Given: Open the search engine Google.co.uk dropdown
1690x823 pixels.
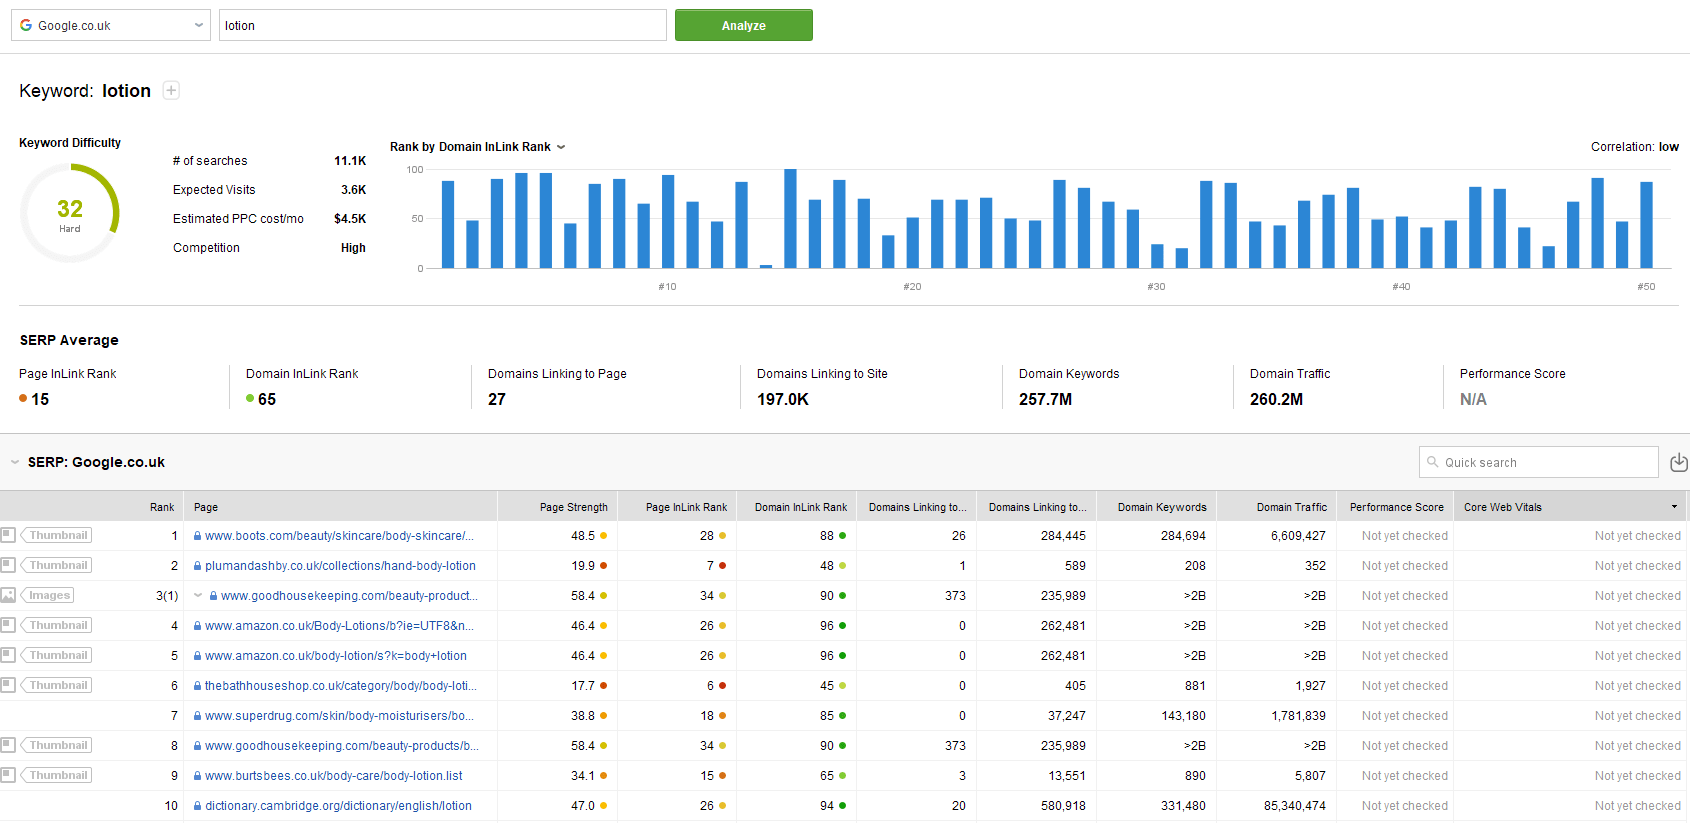Looking at the screenshot, I should pos(110,25).
